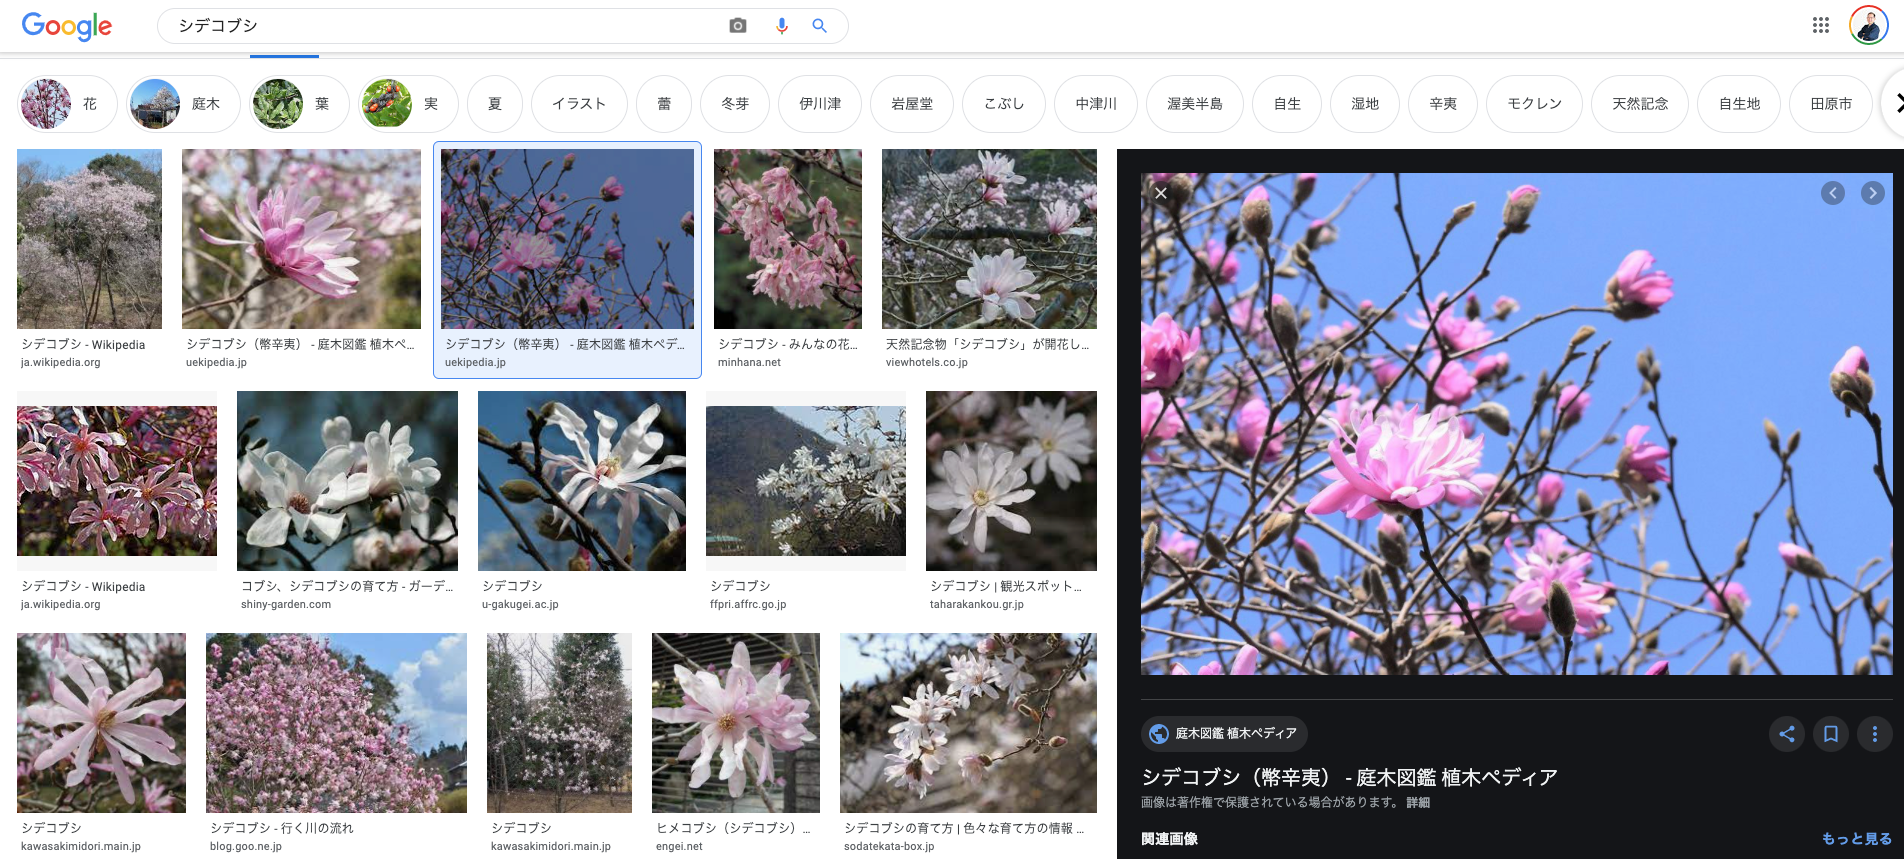Open preview title シデコブシ（幣辛夷）link
This screenshot has width=1904, height=859.
(1349, 777)
